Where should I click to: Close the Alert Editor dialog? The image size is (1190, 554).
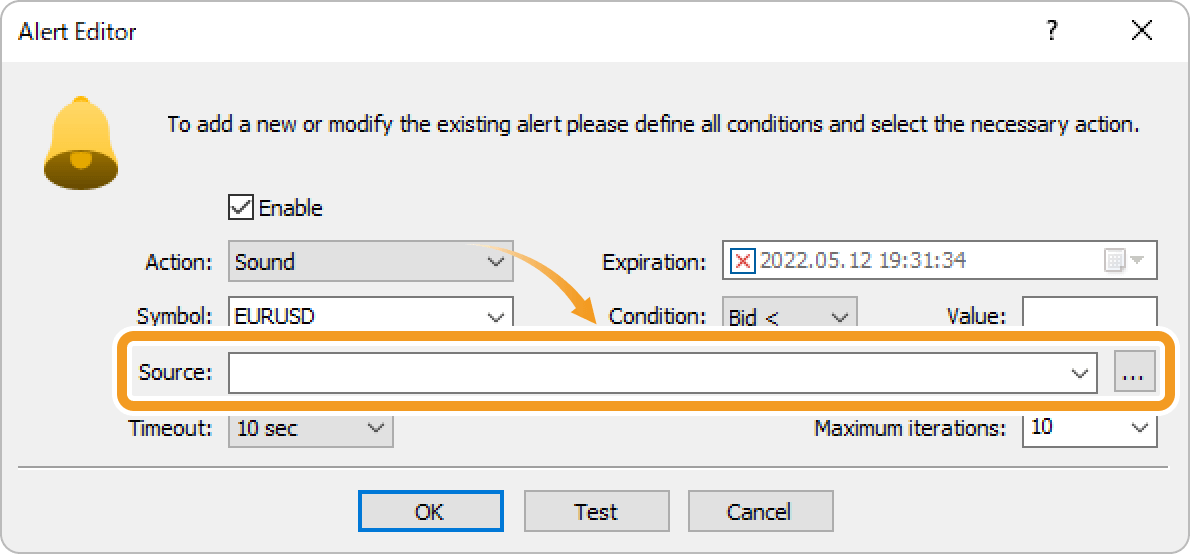[x=1142, y=31]
